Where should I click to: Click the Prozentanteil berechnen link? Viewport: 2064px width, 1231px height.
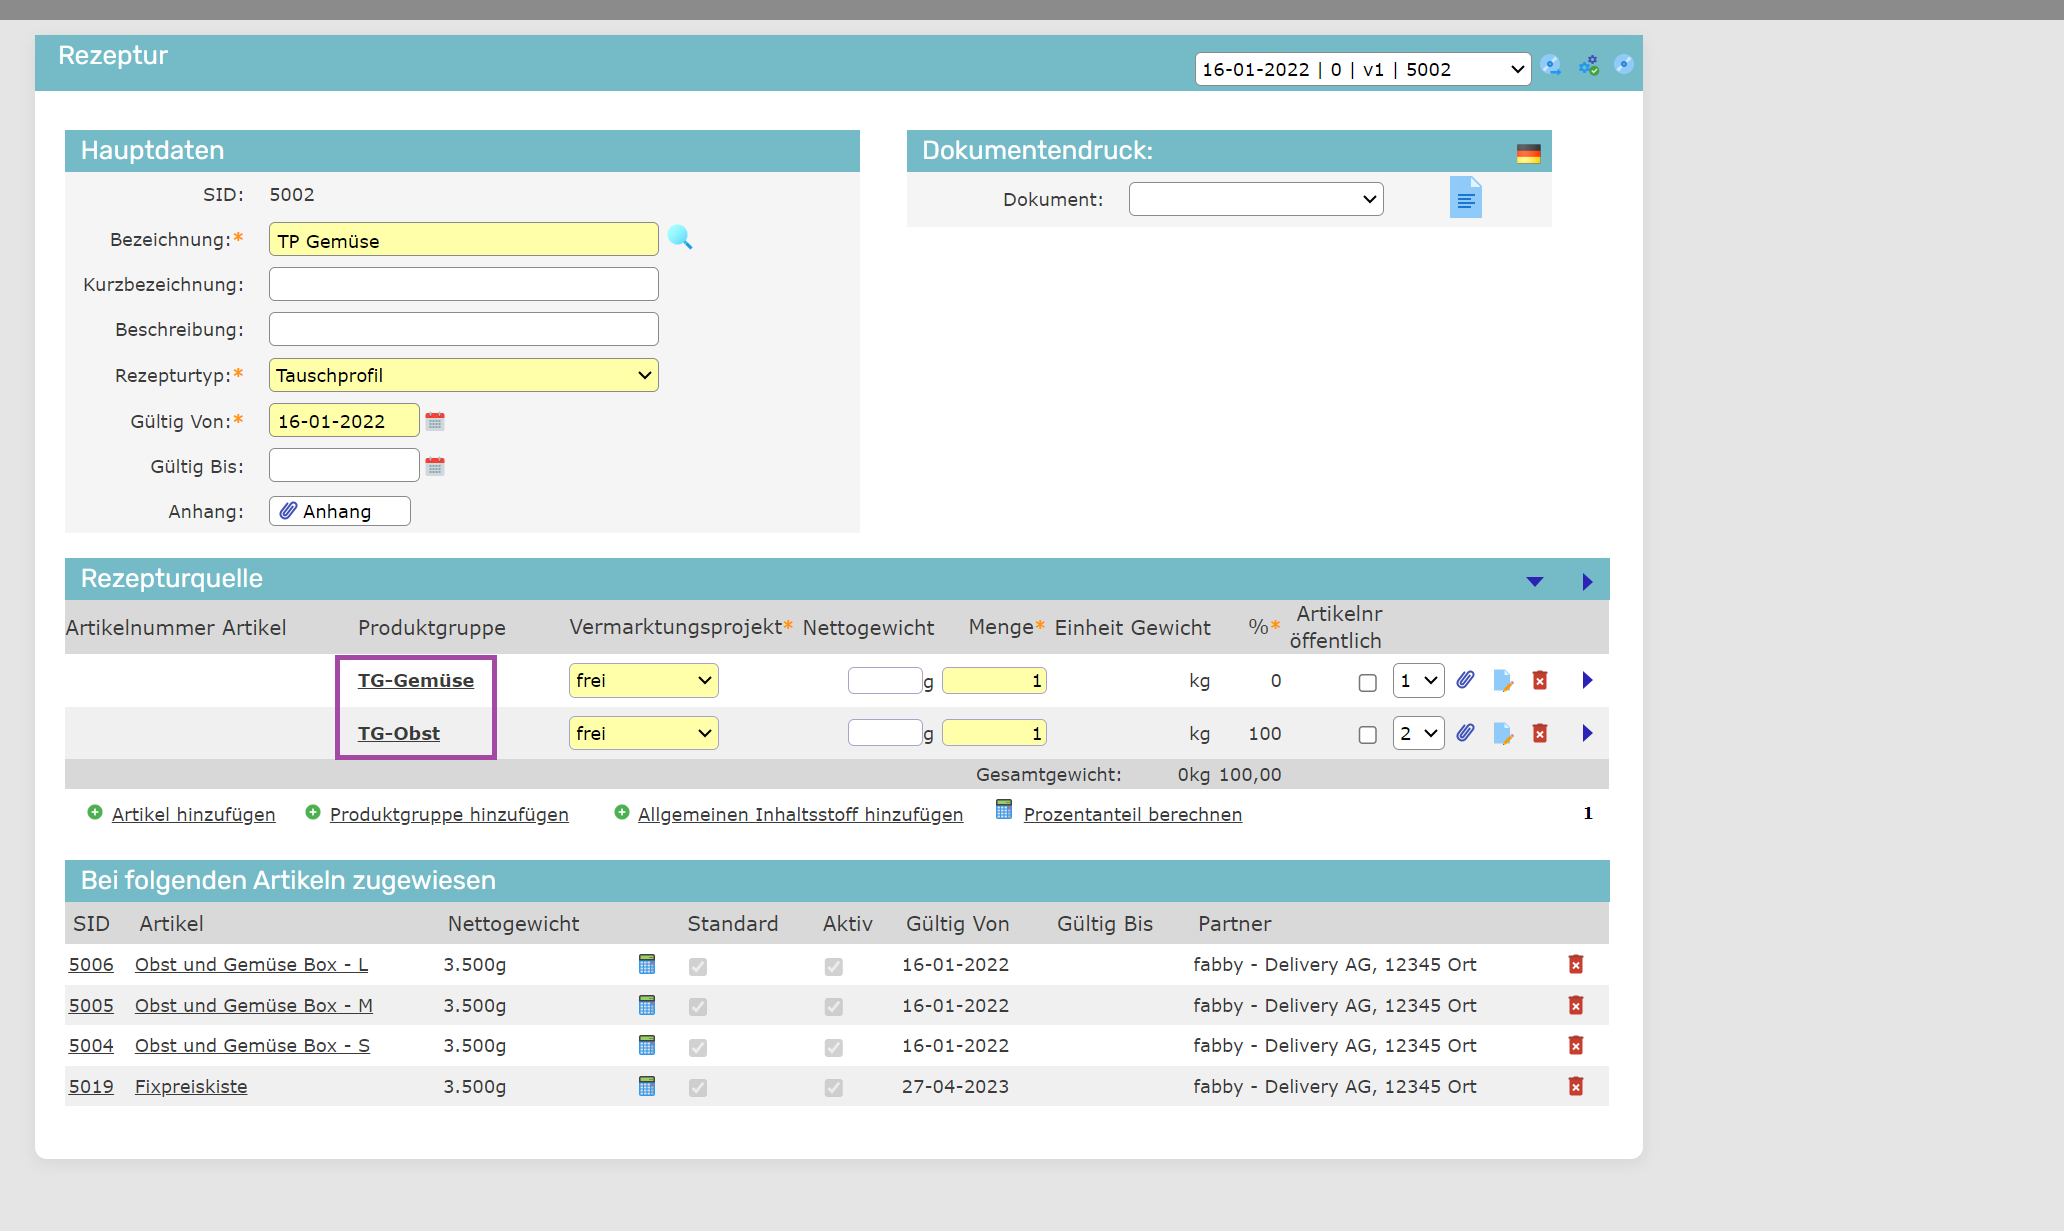[1132, 814]
